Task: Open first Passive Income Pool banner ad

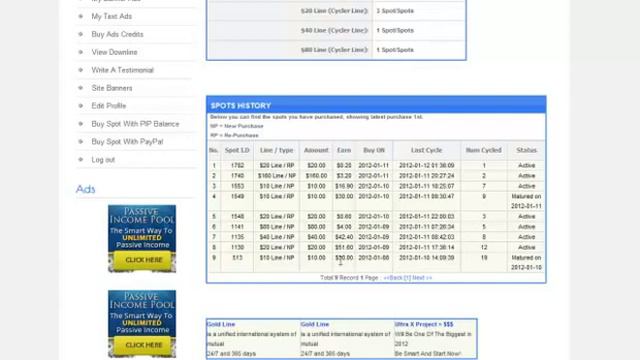Action: tap(142, 239)
